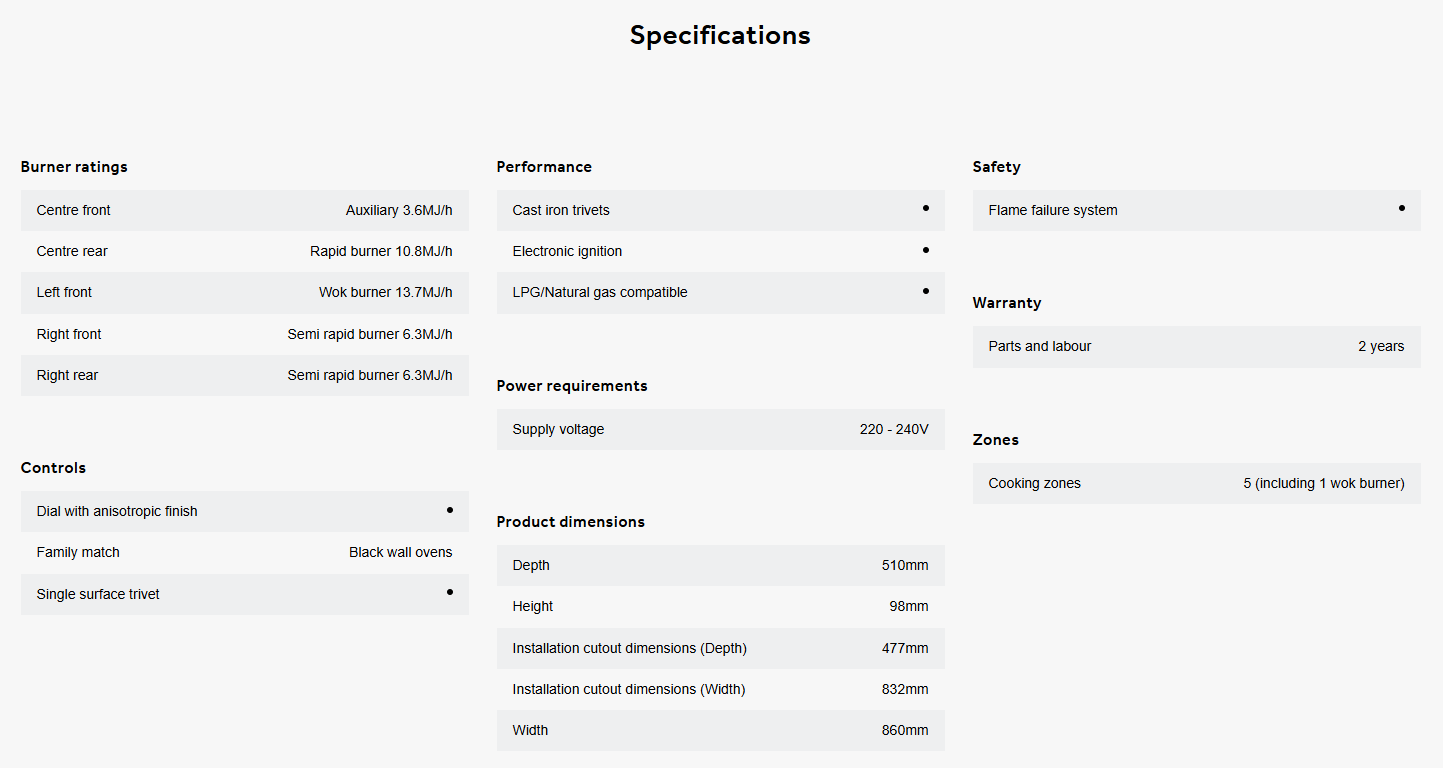Click the Centre front burner row label
The image size is (1443, 768).
pyautogui.click(x=73, y=210)
